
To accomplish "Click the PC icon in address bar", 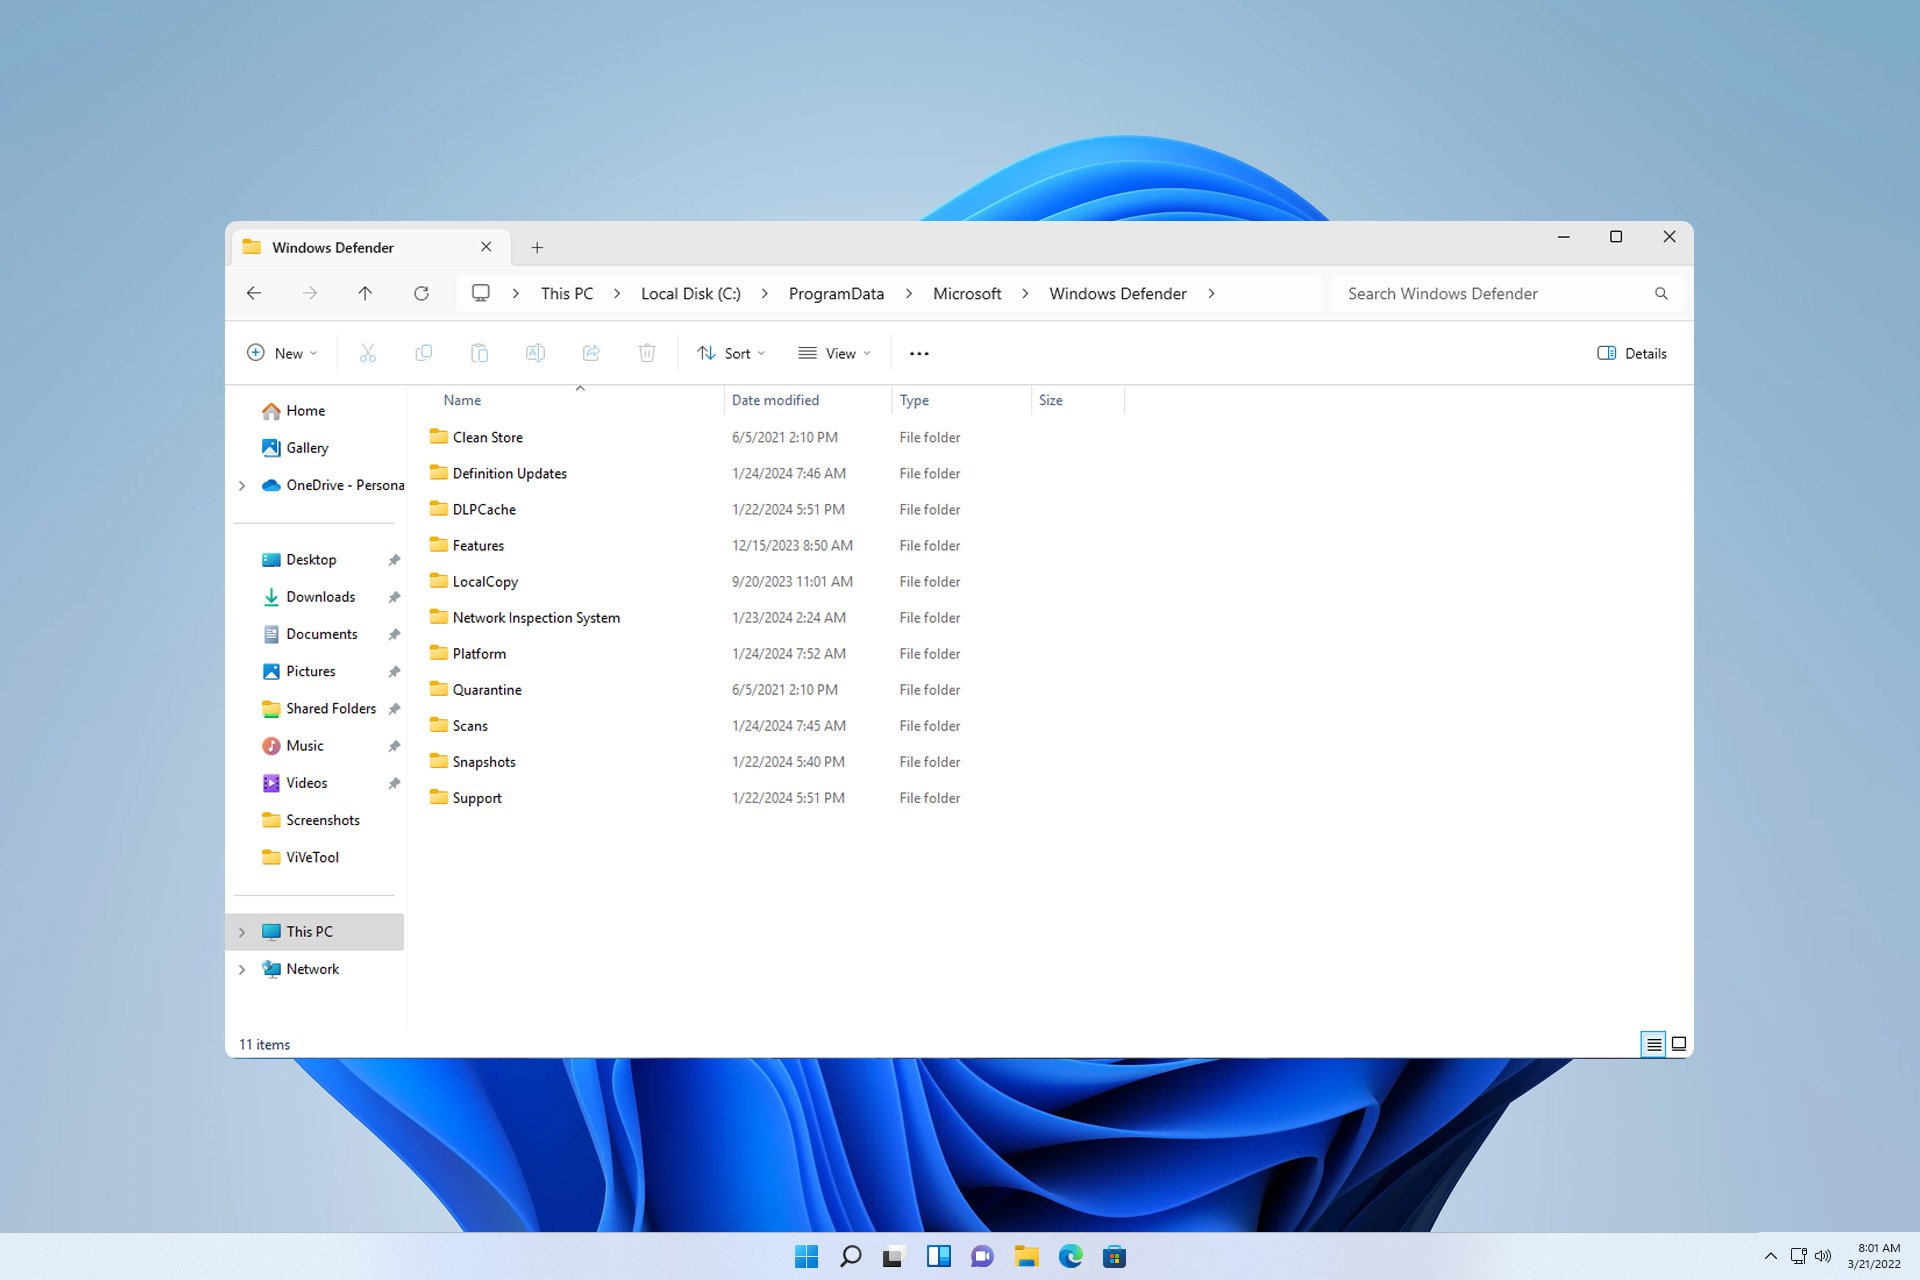I will (481, 293).
